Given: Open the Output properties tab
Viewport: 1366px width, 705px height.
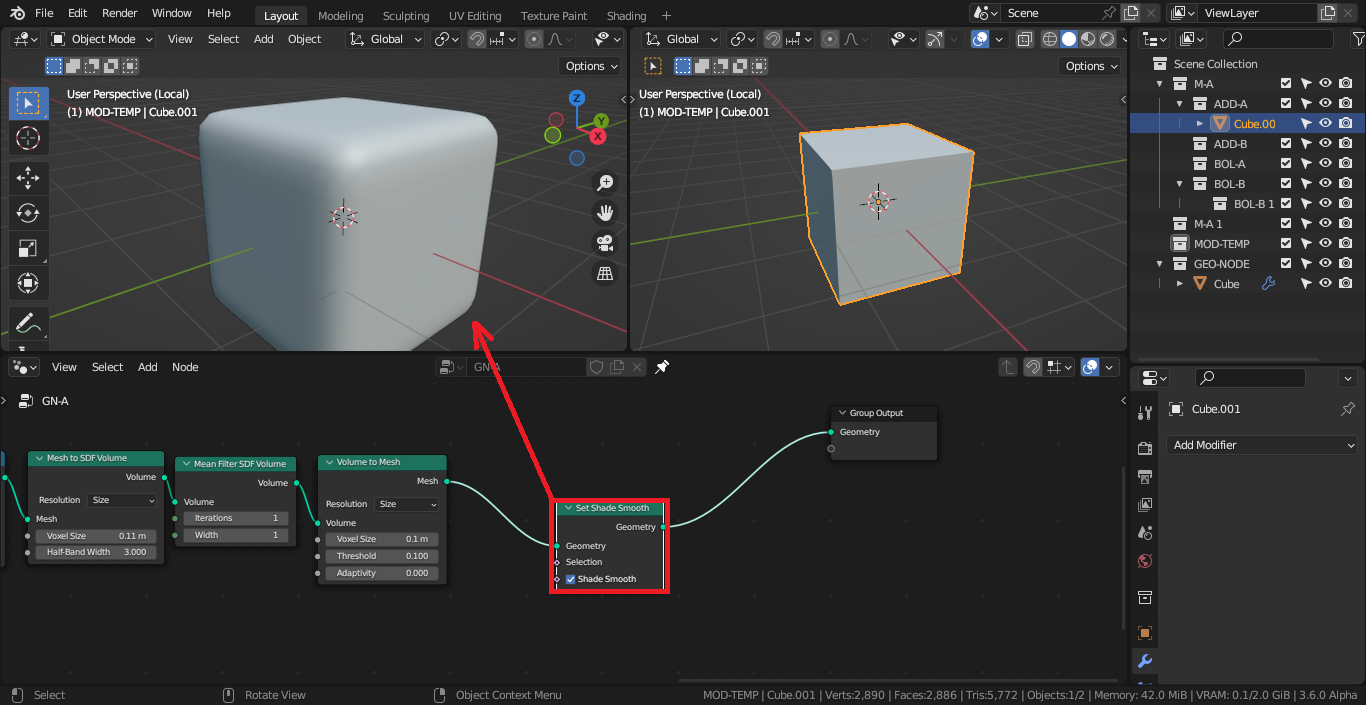Looking at the screenshot, I should [1145, 476].
